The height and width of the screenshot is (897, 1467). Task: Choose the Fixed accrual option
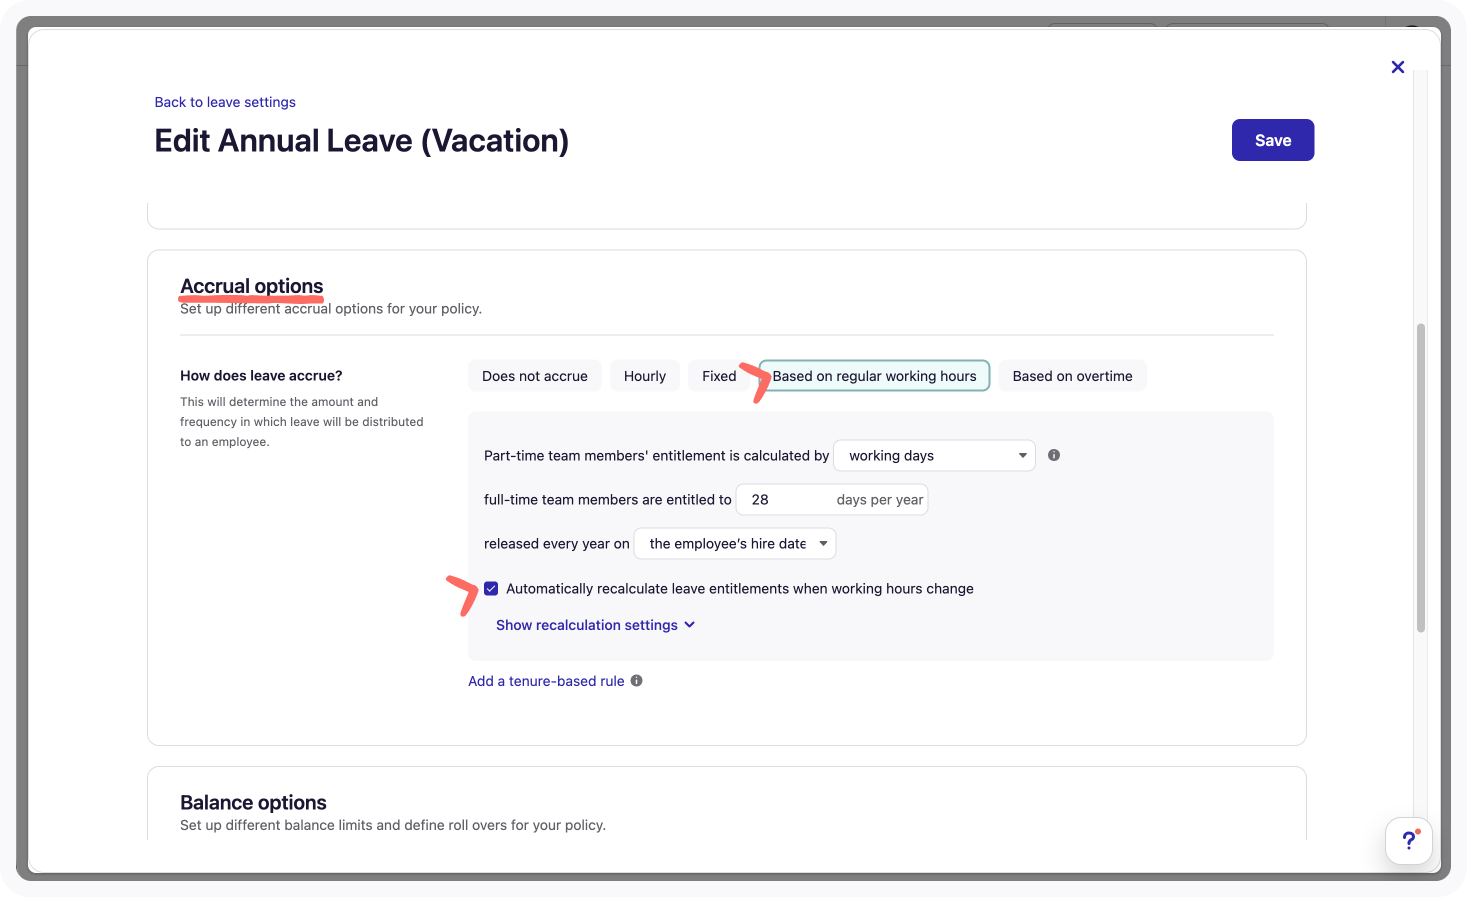pyautogui.click(x=719, y=376)
